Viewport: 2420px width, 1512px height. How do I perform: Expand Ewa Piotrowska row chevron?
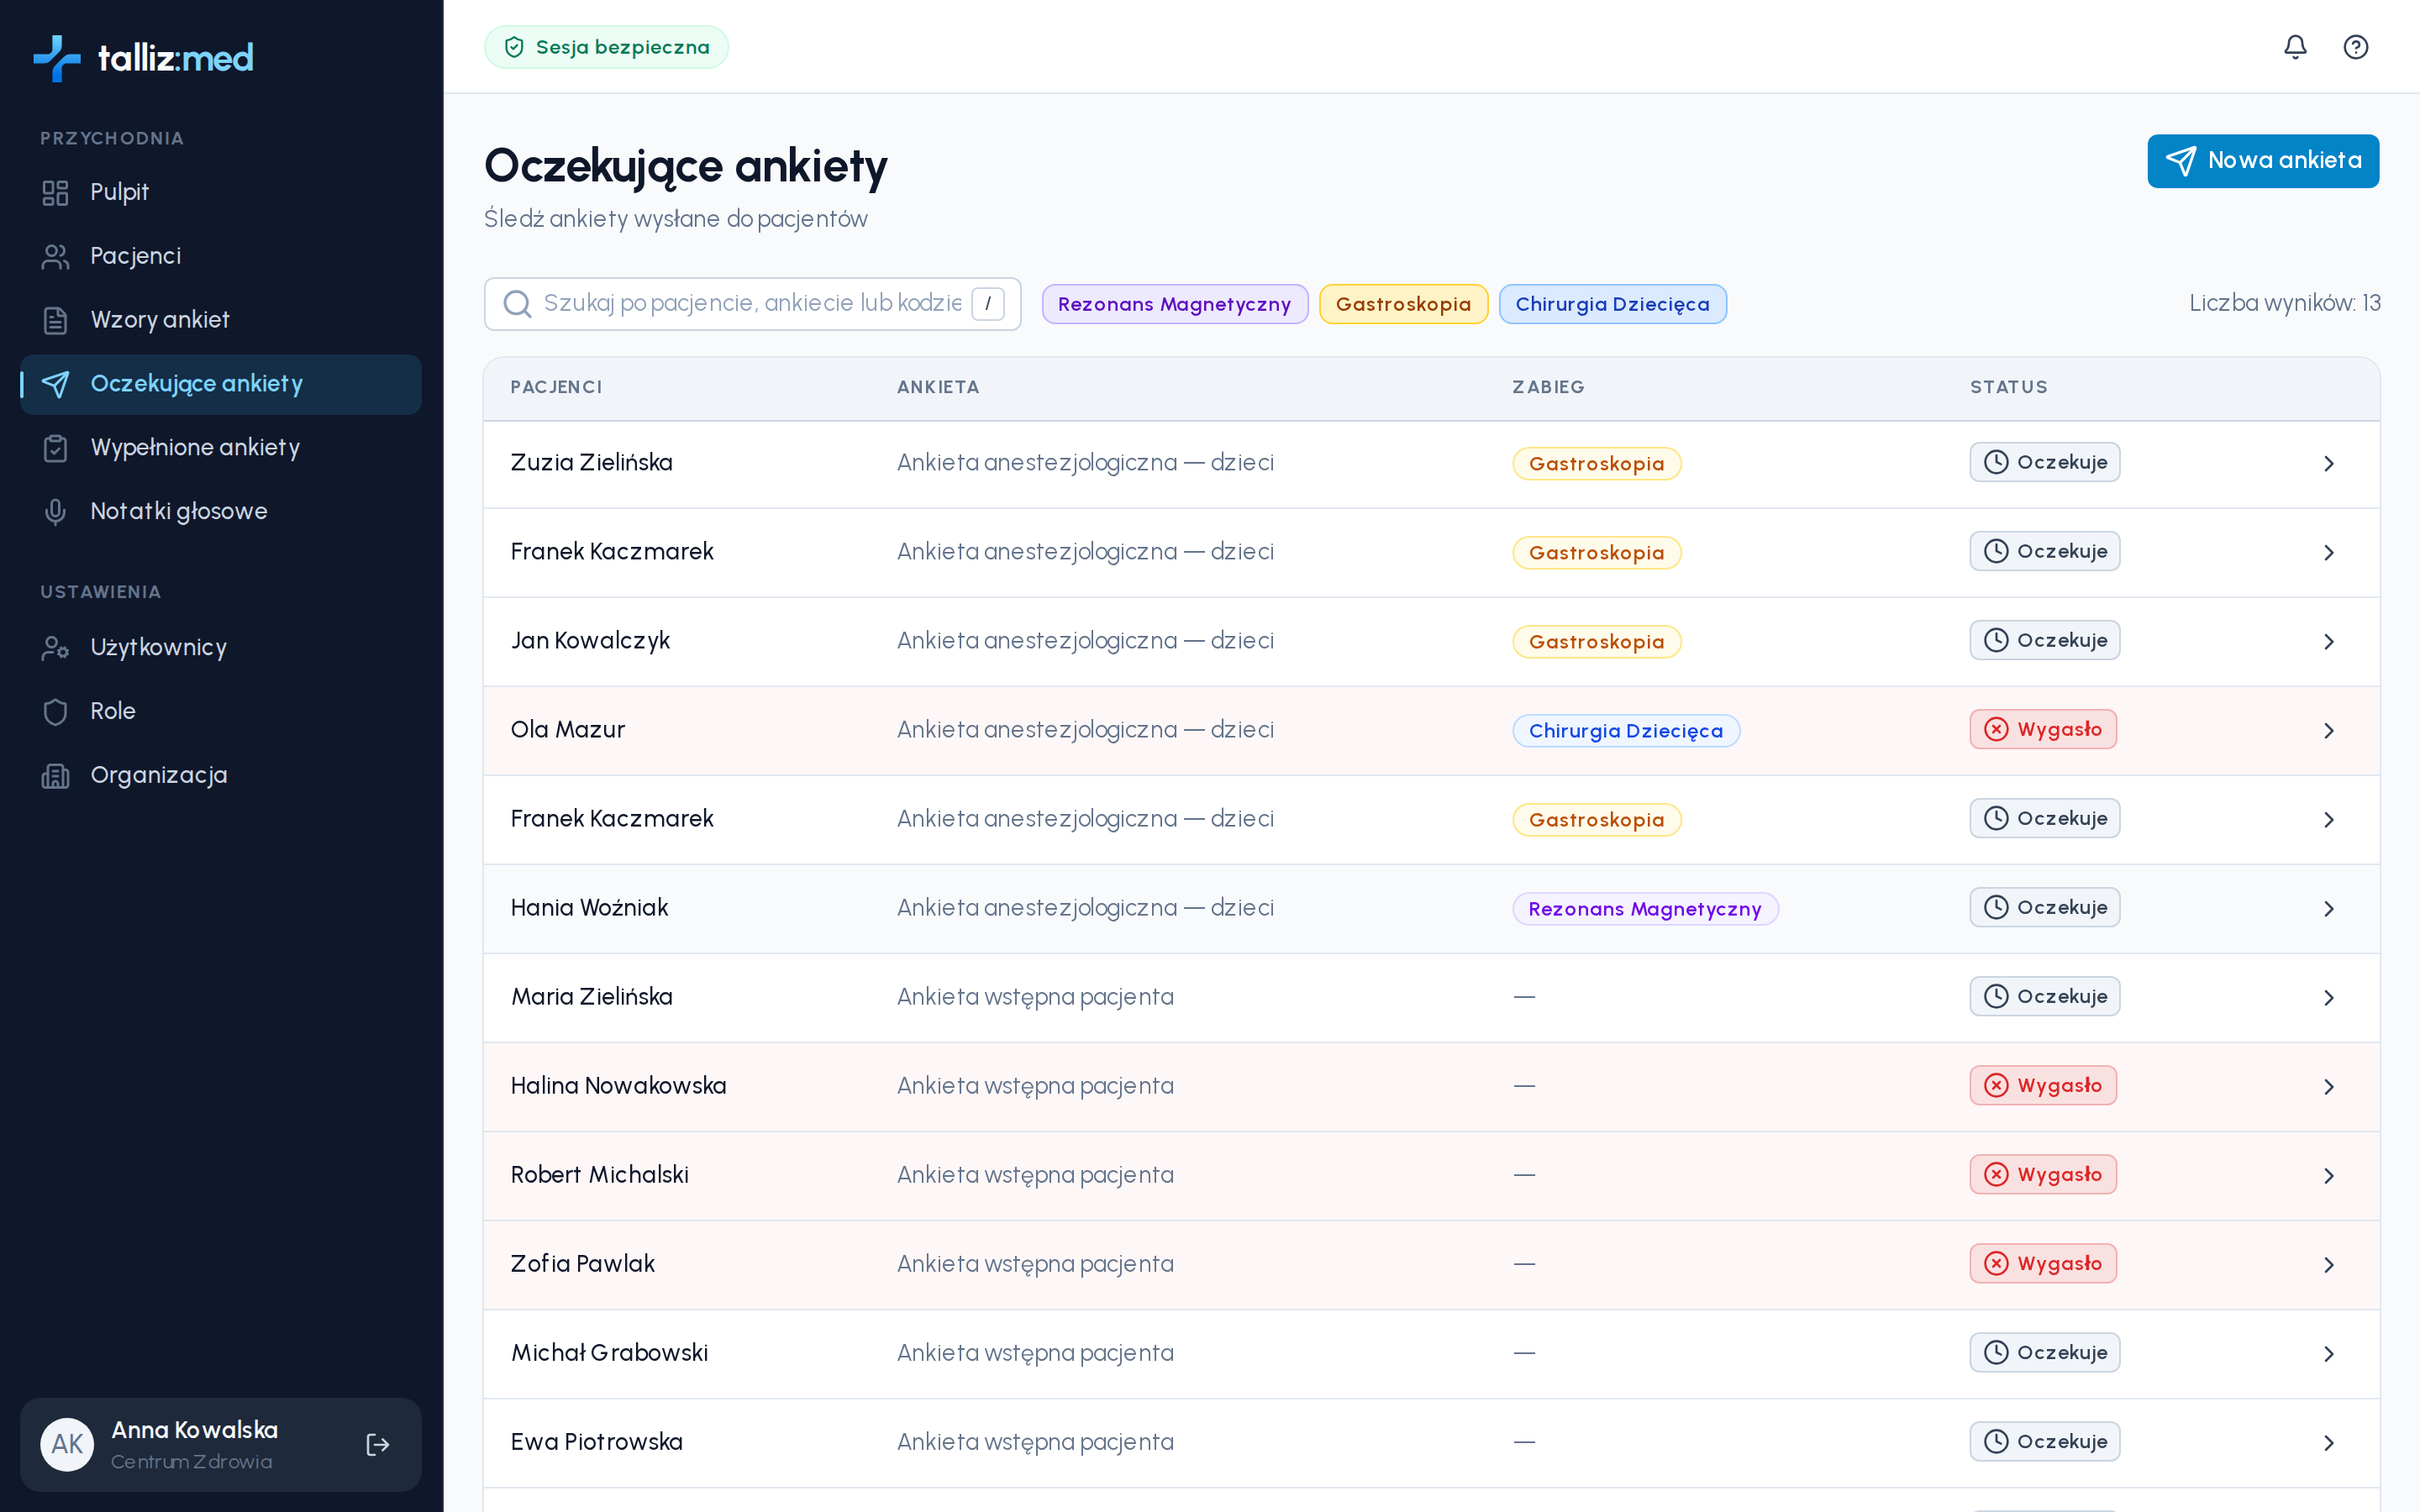click(2328, 1443)
